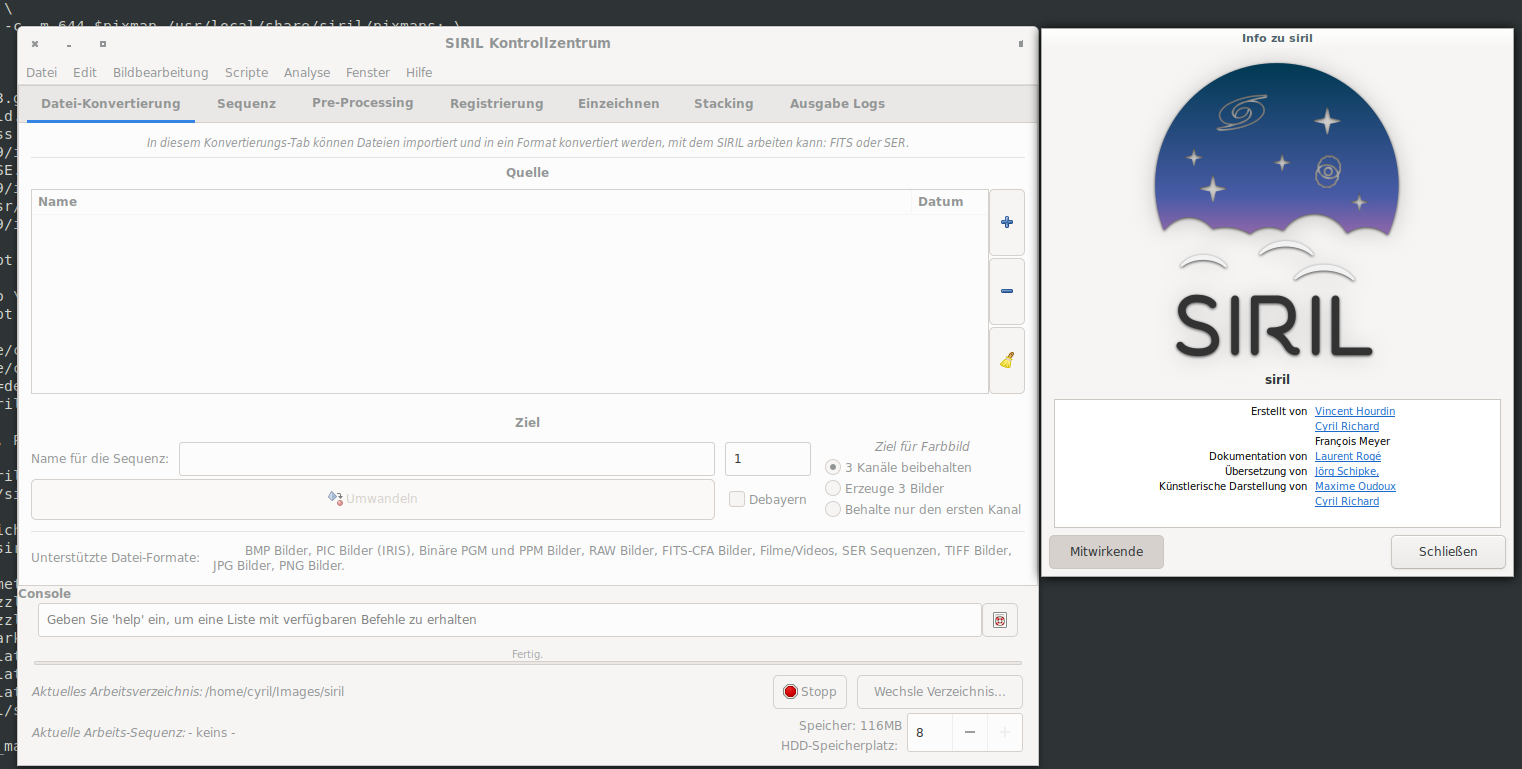Remove selected file using minus icon
The image size is (1522, 769).
(x=1006, y=291)
